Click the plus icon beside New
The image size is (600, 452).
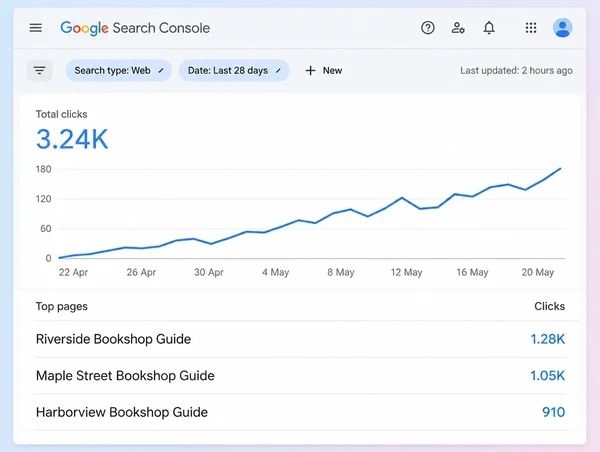click(x=310, y=70)
